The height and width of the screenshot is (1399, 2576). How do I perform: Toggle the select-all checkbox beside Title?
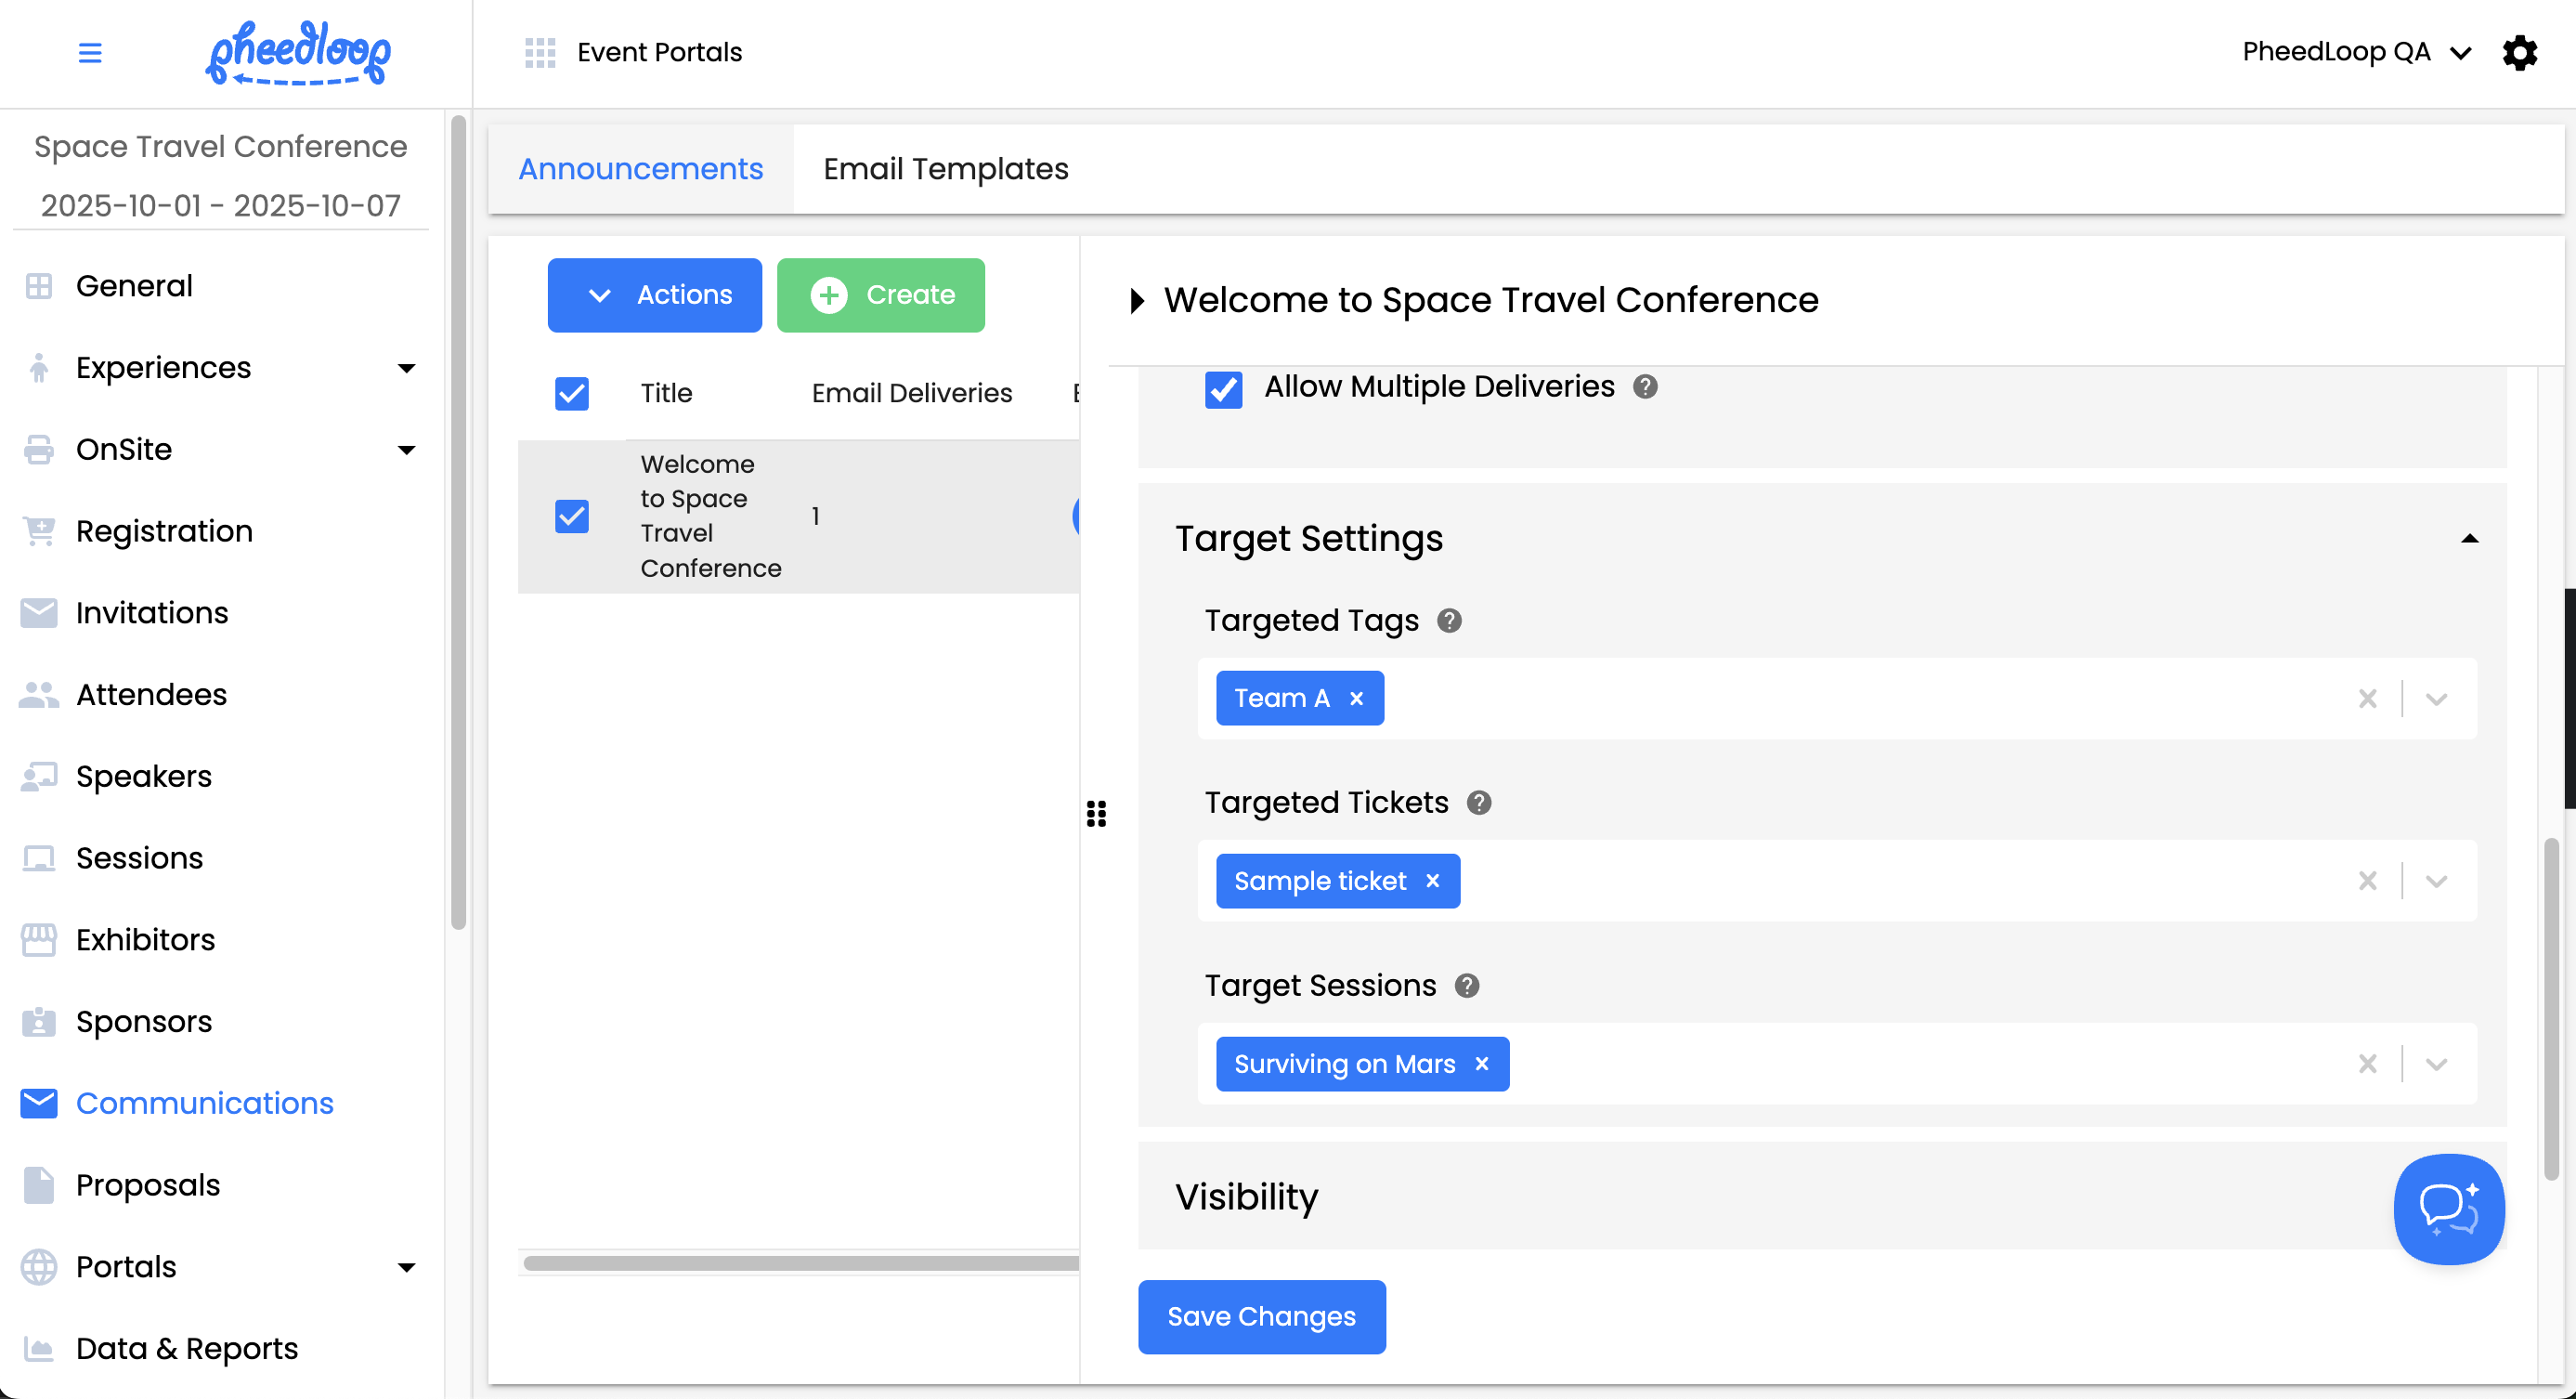572,393
